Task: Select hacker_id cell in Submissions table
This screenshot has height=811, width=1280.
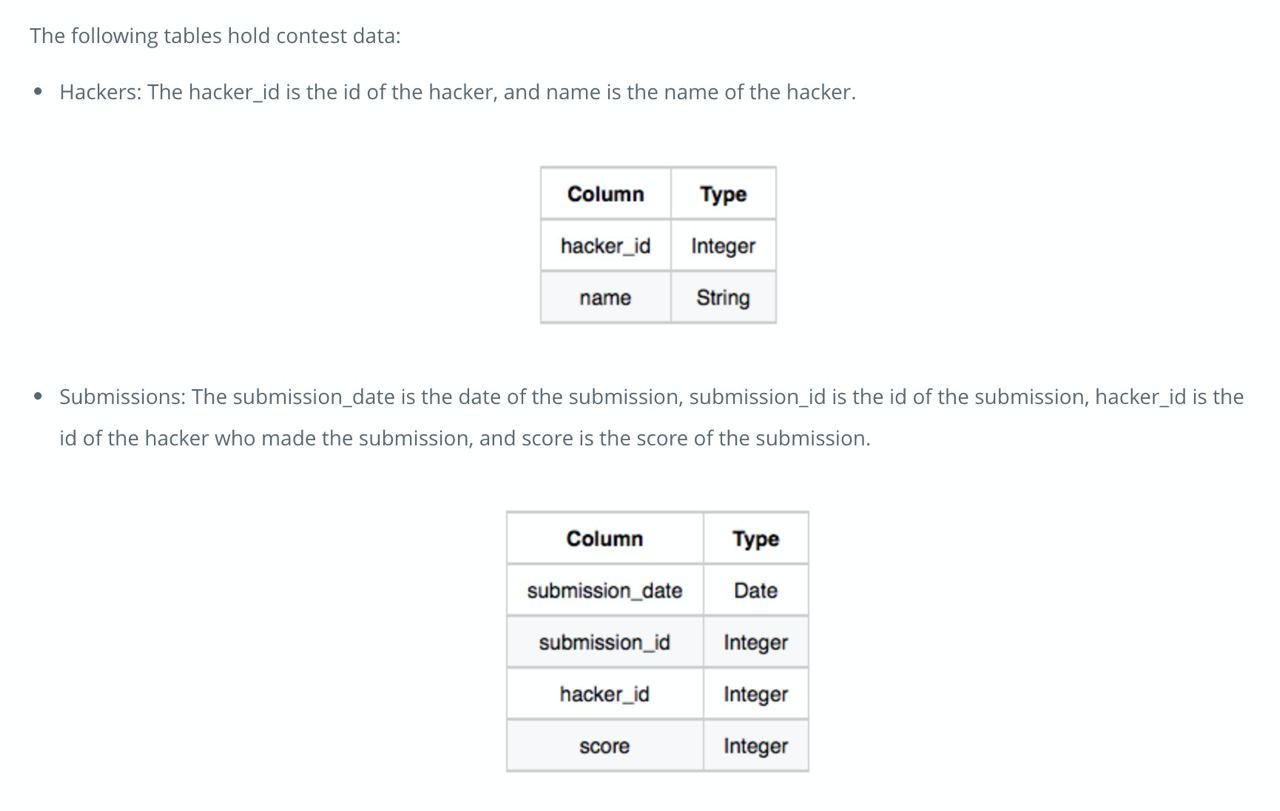Action: [605, 694]
